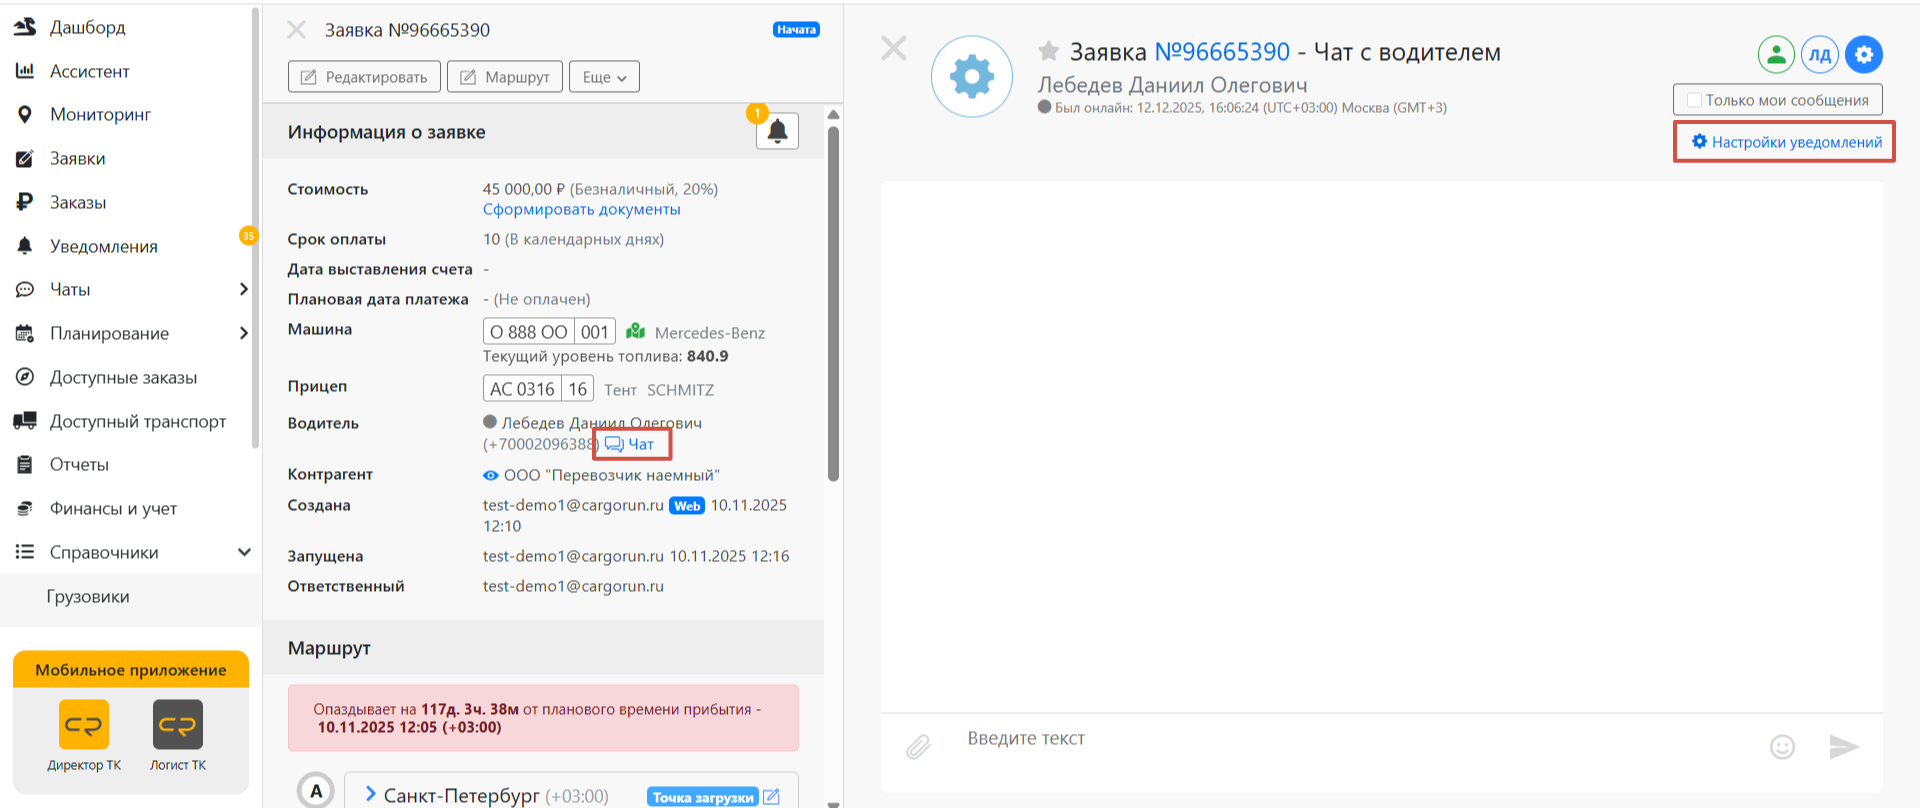Click ООО "Перевозчик наемный" contractor name

[611, 475]
